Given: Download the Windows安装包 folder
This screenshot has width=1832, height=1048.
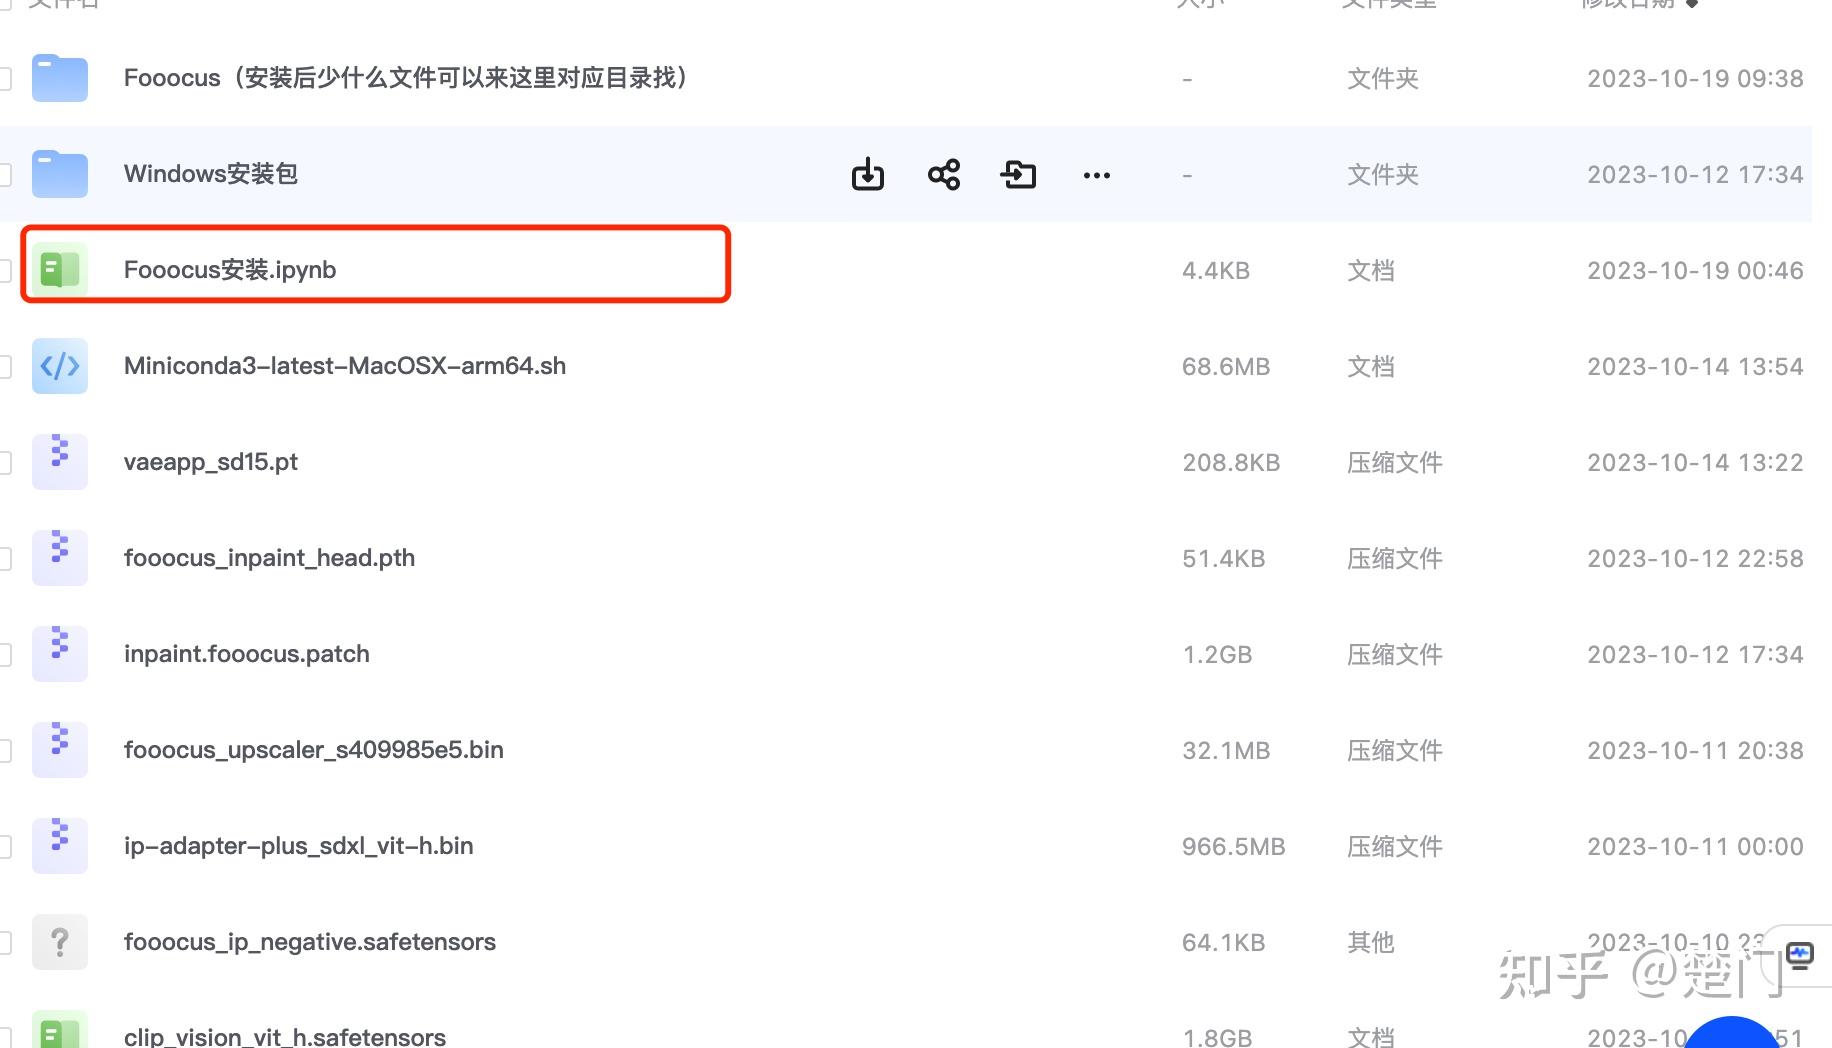Looking at the screenshot, I should (x=868, y=174).
